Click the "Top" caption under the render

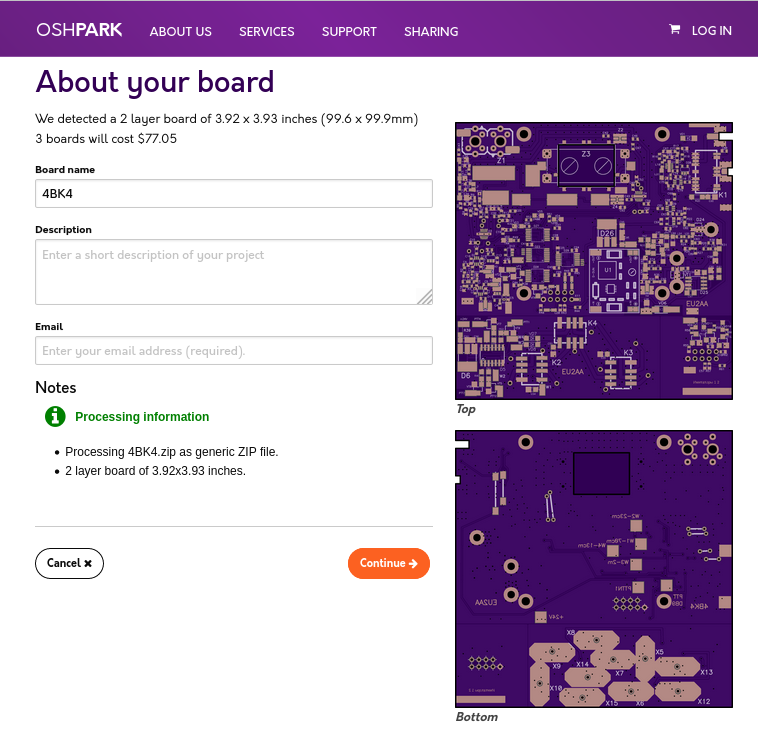(x=465, y=409)
